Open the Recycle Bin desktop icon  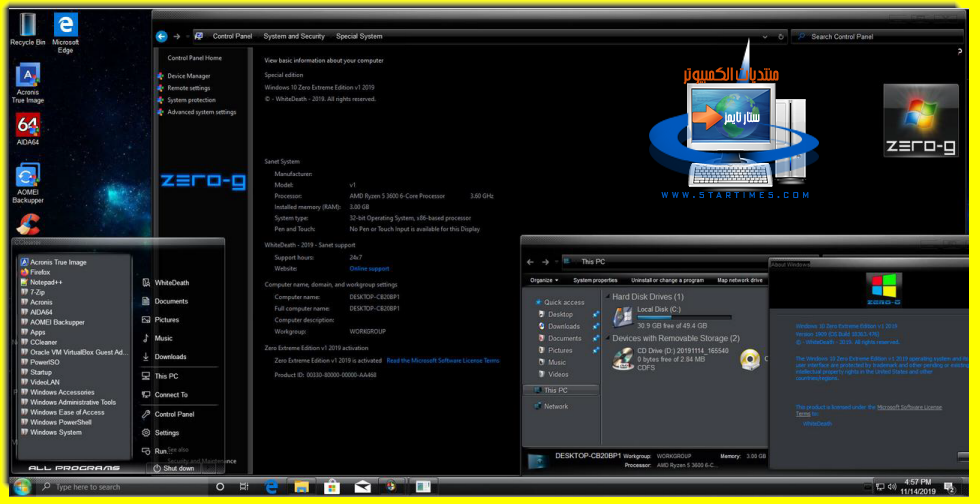(x=28, y=29)
